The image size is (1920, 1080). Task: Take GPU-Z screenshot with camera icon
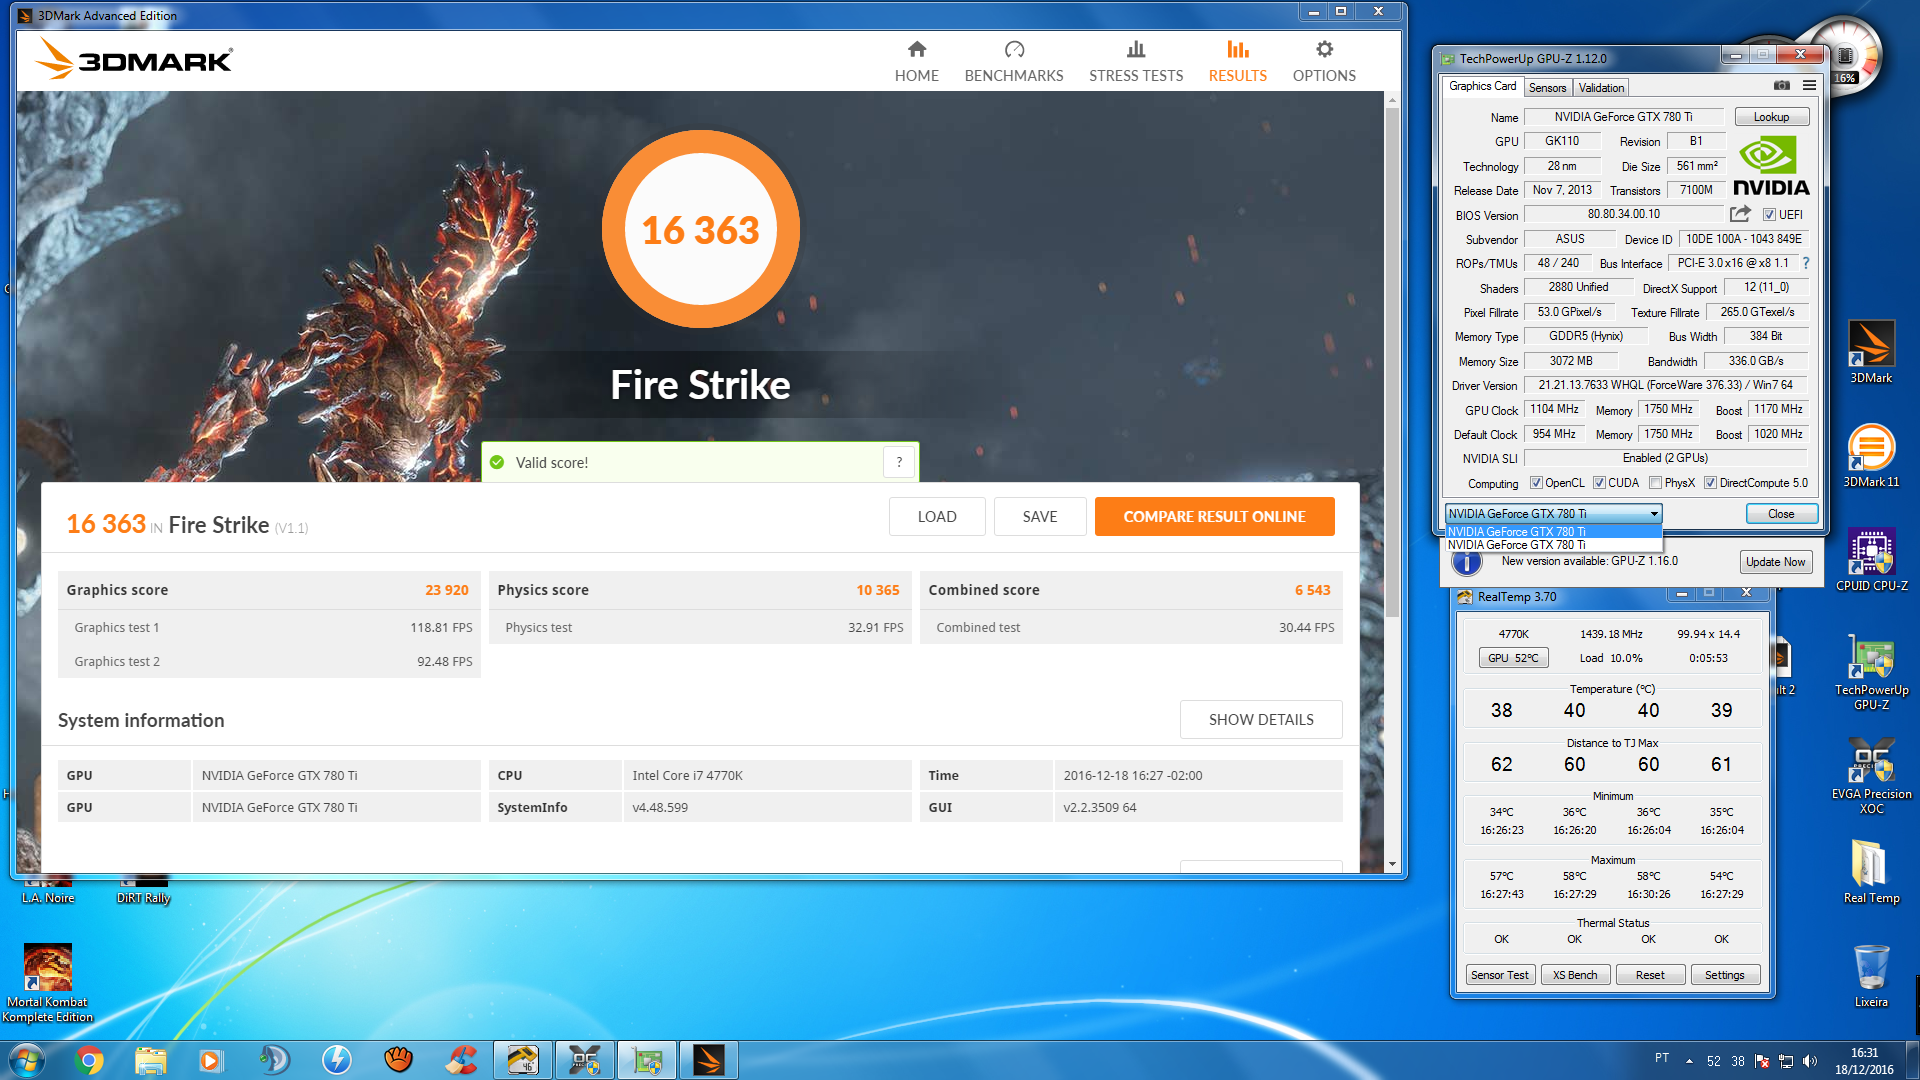click(x=1782, y=86)
